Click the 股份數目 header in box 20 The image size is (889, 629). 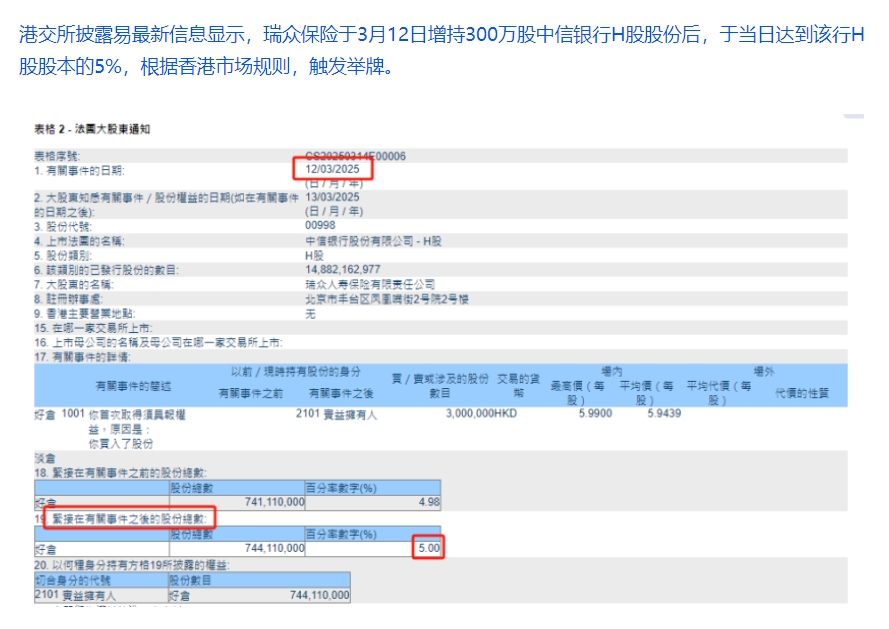(190, 581)
